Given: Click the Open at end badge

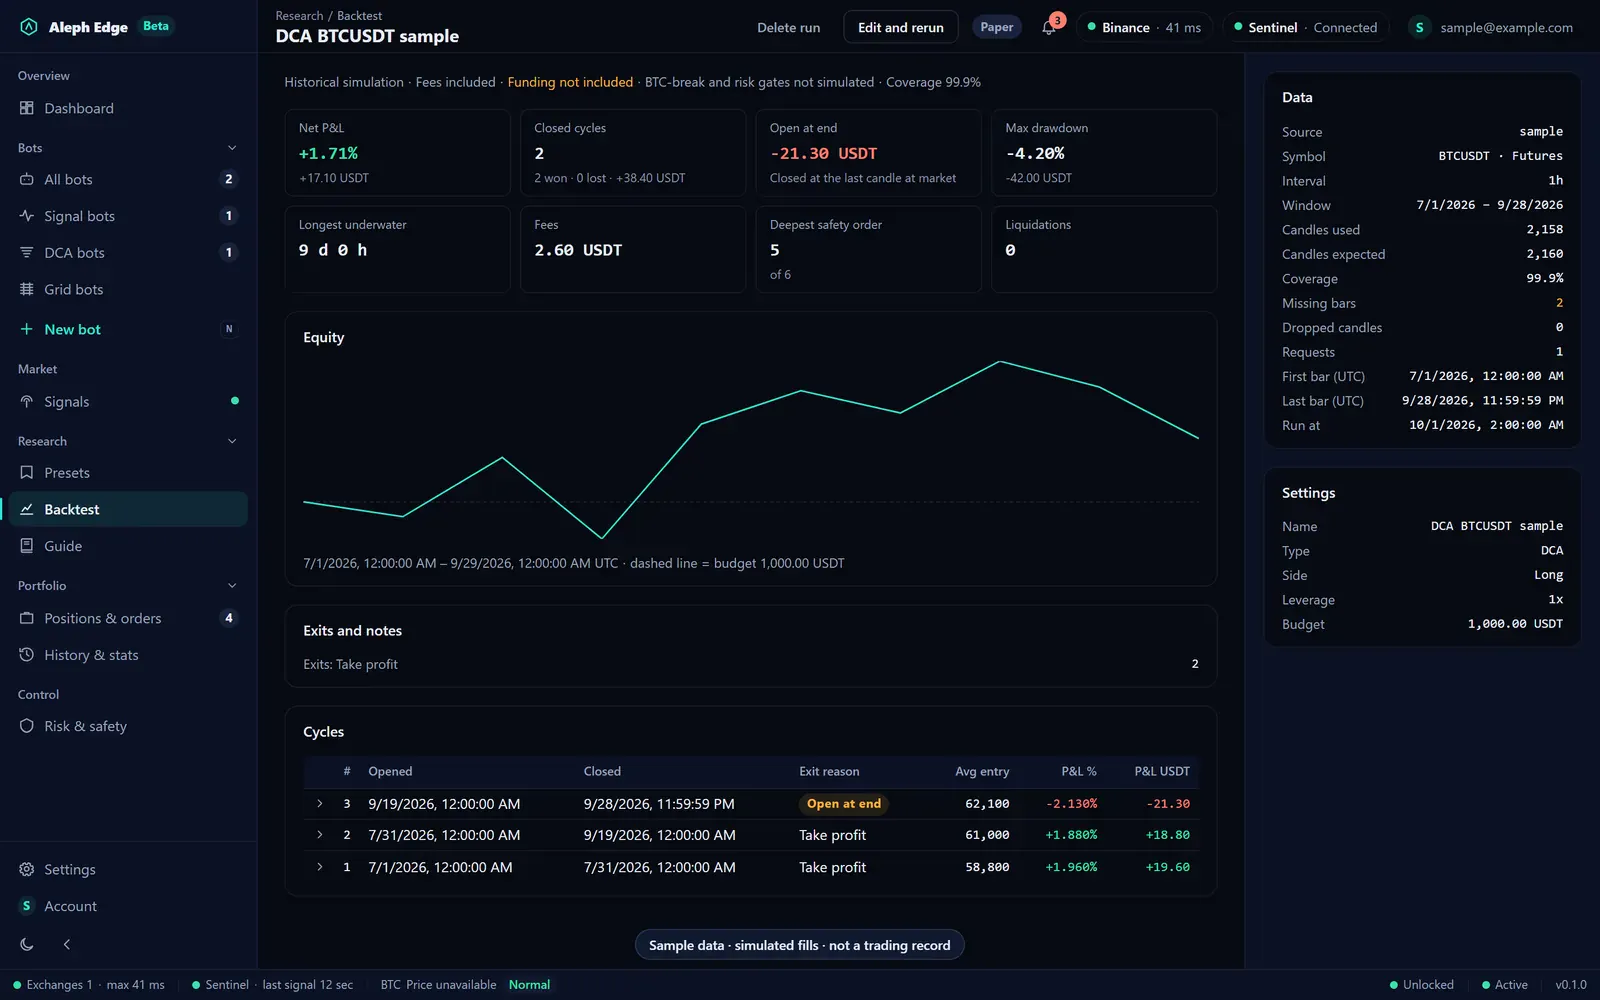Looking at the screenshot, I should [844, 804].
